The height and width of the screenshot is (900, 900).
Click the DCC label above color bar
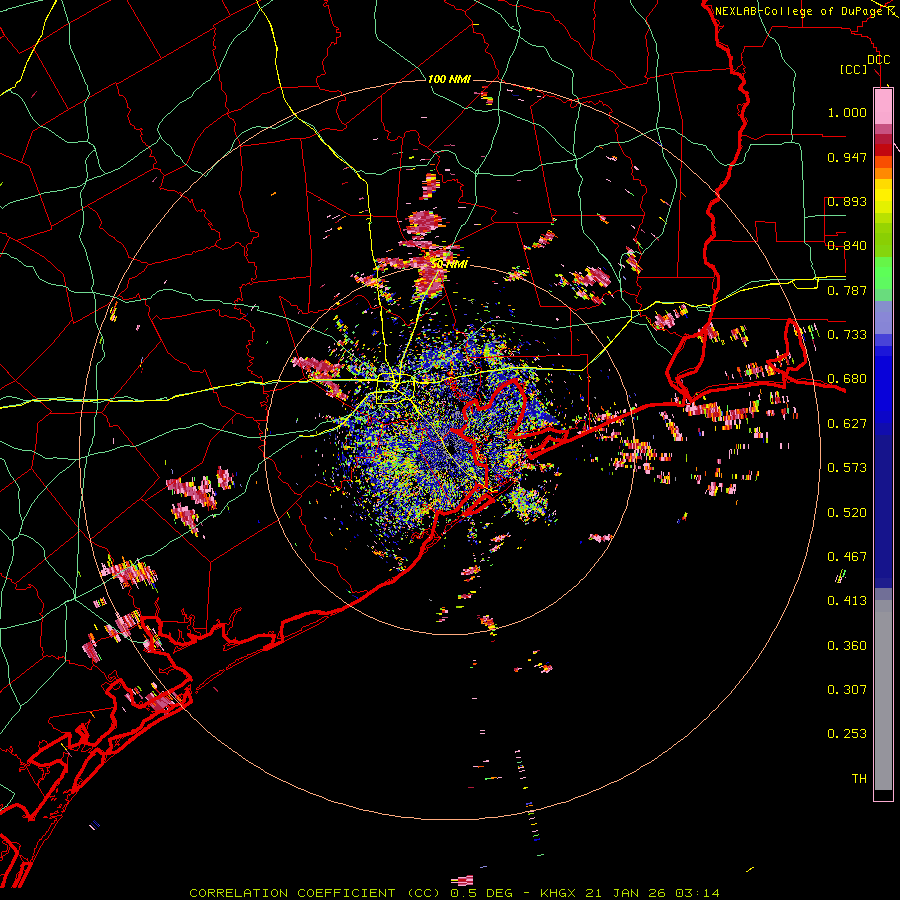pyautogui.click(x=879, y=59)
